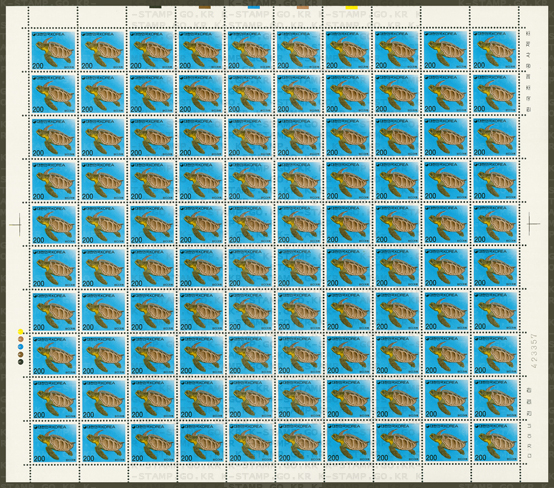Click the Korean text in lower right margin

(529, 422)
